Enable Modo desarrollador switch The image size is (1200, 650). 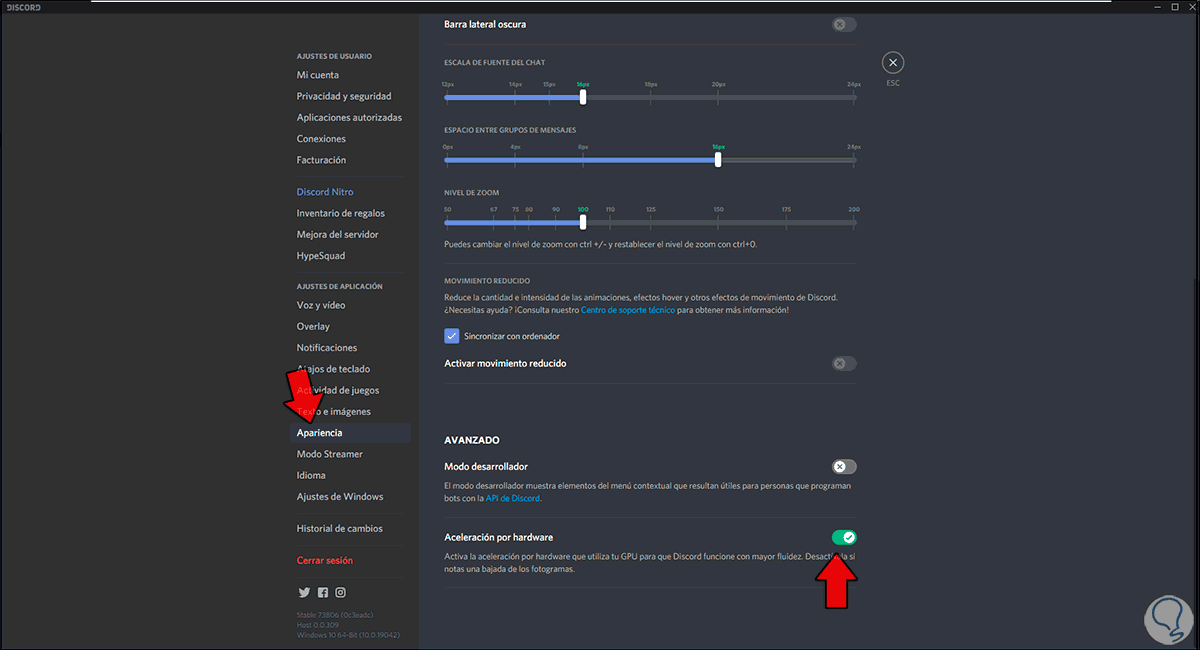click(x=844, y=466)
